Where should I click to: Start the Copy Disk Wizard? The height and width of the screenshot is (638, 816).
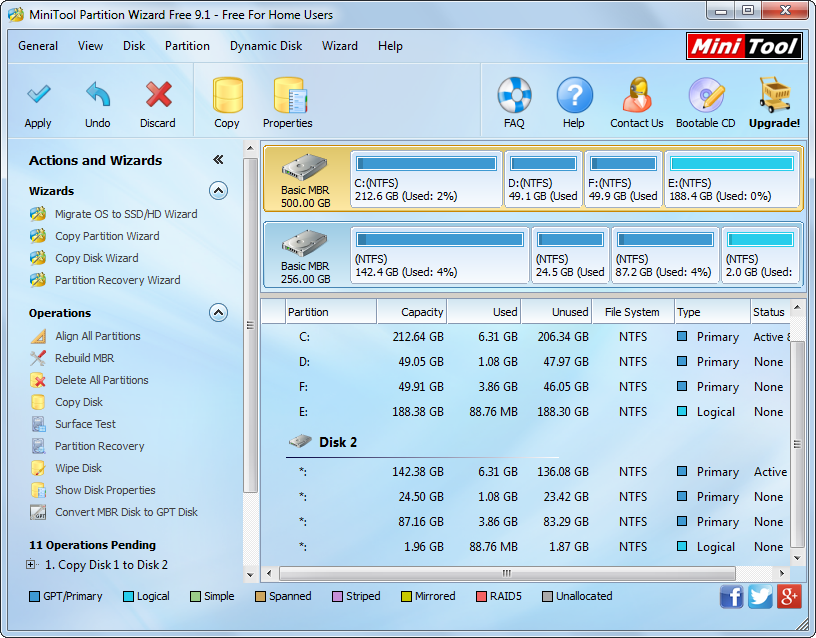coord(97,258)
